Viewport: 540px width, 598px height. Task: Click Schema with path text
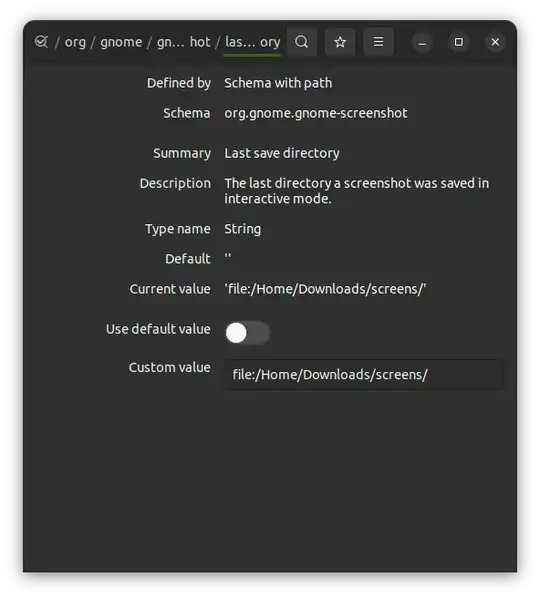pyautogui.click(x=278, y=83)
